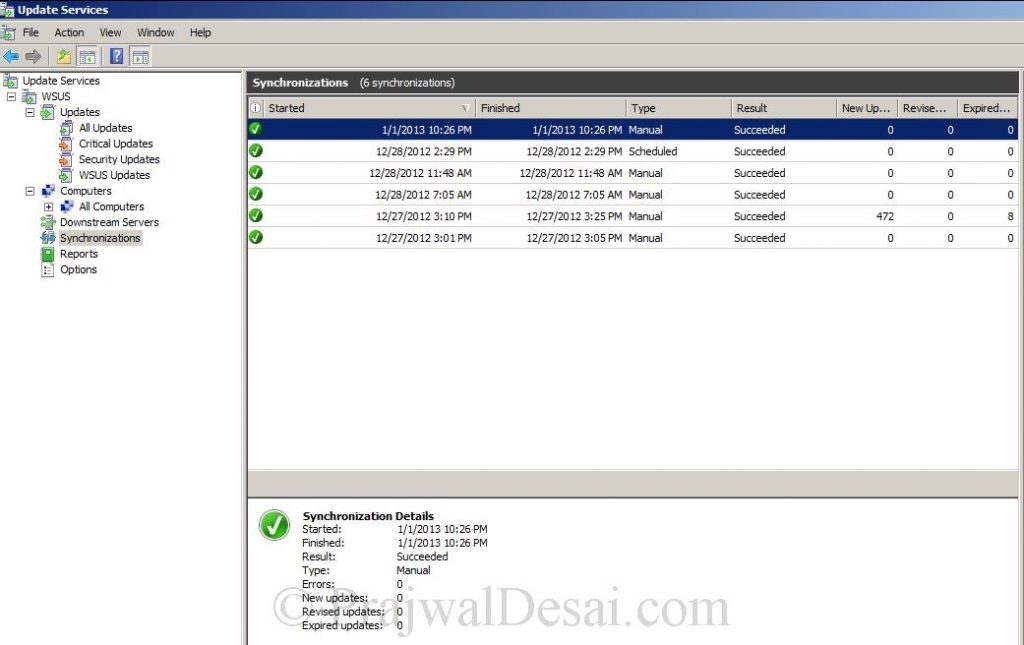Collapse the Computers tree node
Image resolution: width=1024 pixels, height=645 pixels.
pyautogui.click(x=30, y=191)
